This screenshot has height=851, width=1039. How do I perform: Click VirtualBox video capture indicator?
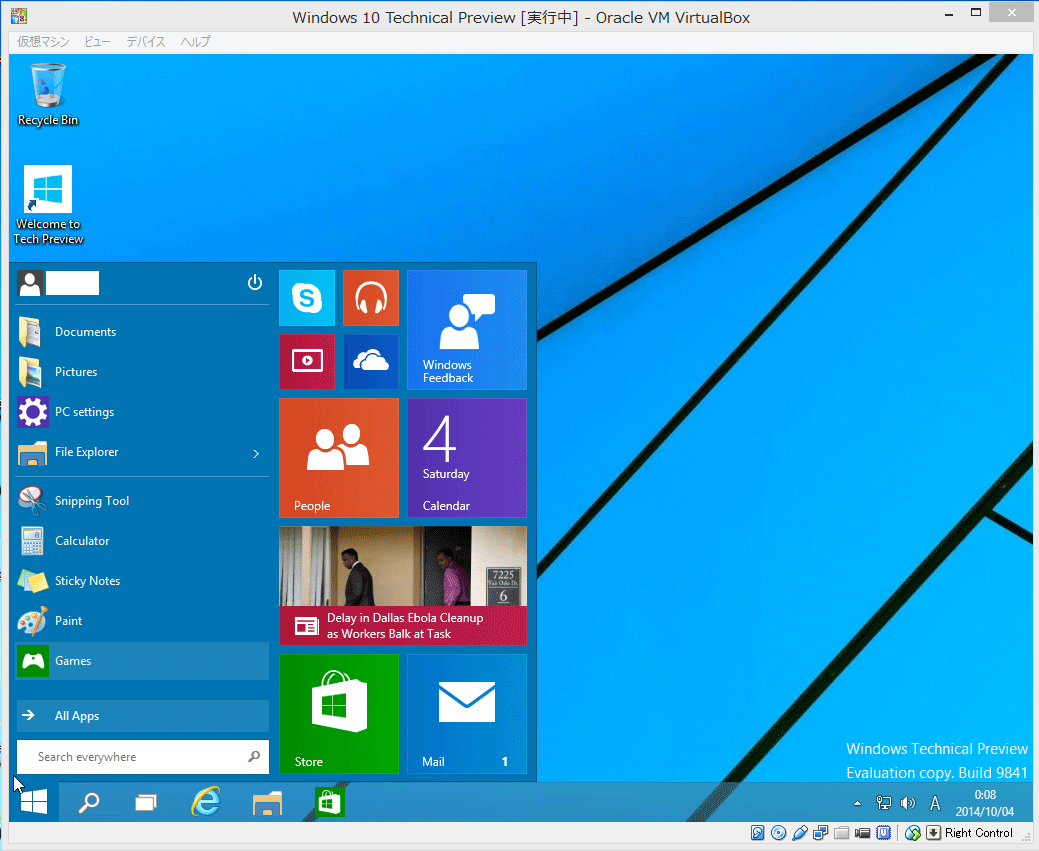coord(863,832)
